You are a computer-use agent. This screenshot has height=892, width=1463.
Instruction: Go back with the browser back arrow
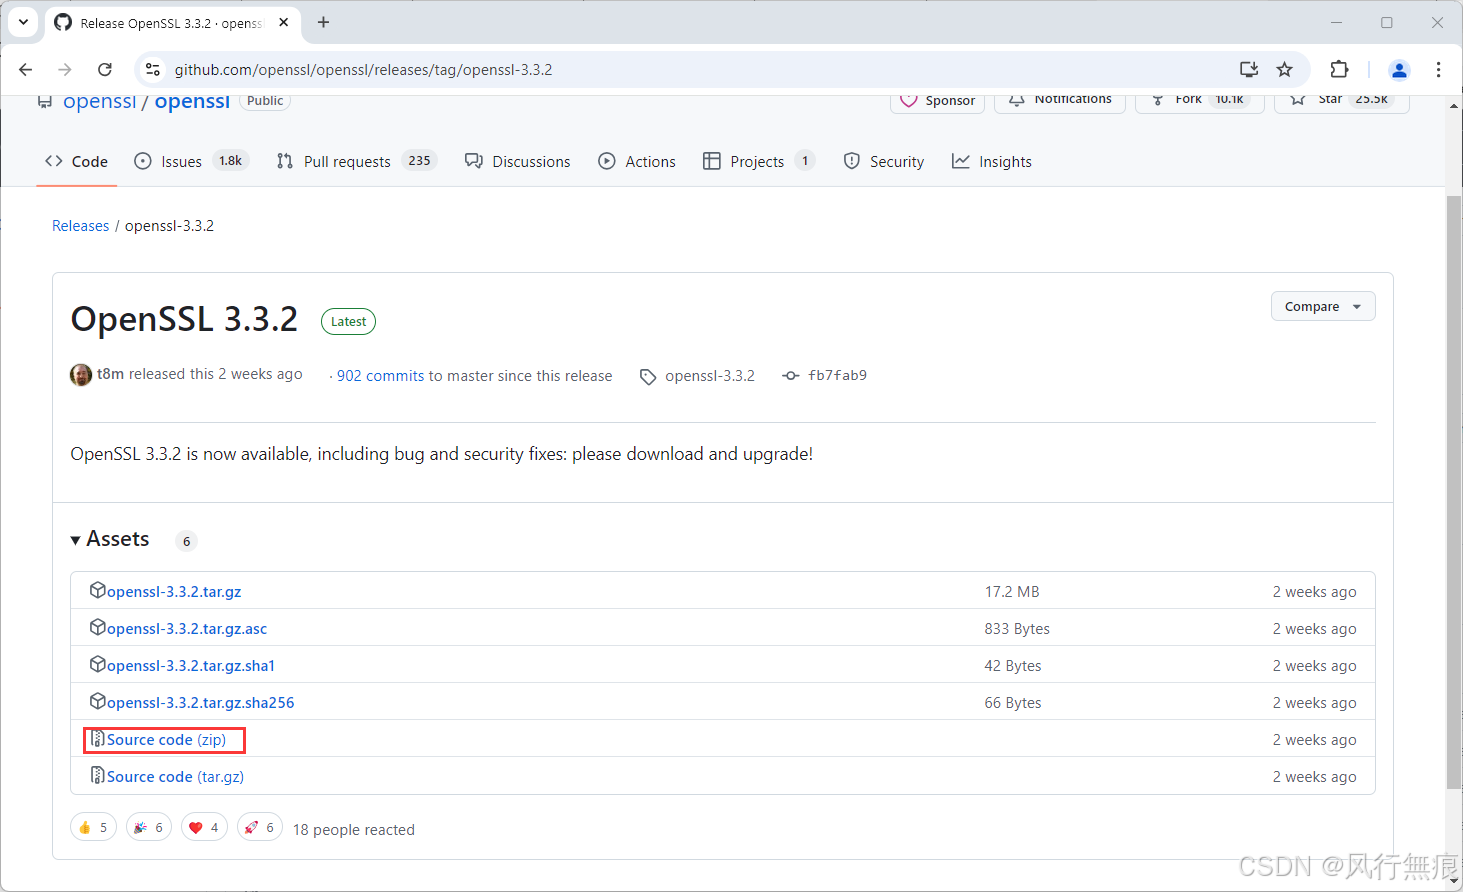click(26, 69)
